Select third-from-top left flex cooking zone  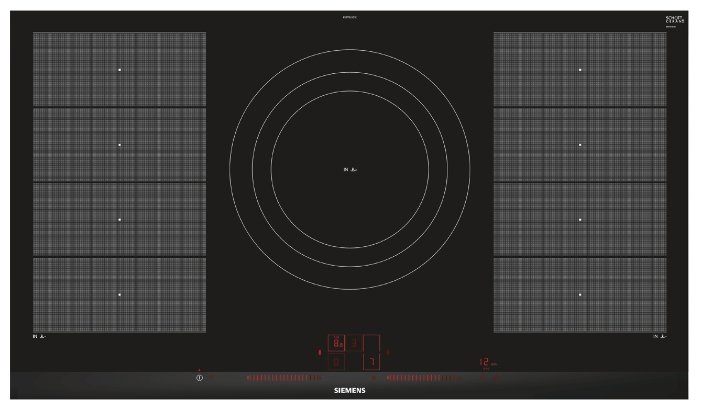119,219
